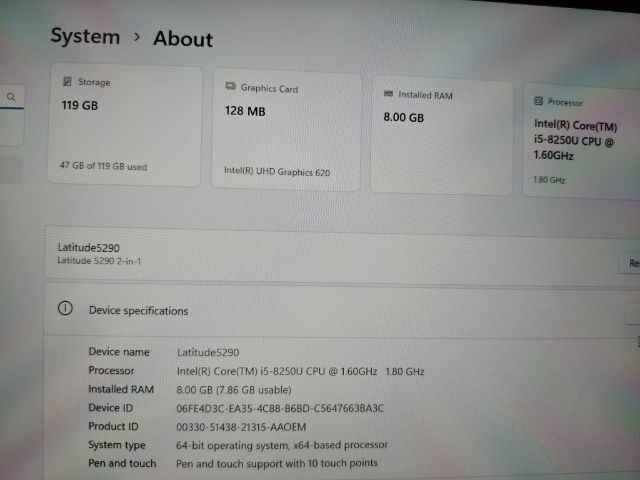Select the '8.00 GB' value in RAM card
Viewport: 640px width, 480px height.
[404, 118]
